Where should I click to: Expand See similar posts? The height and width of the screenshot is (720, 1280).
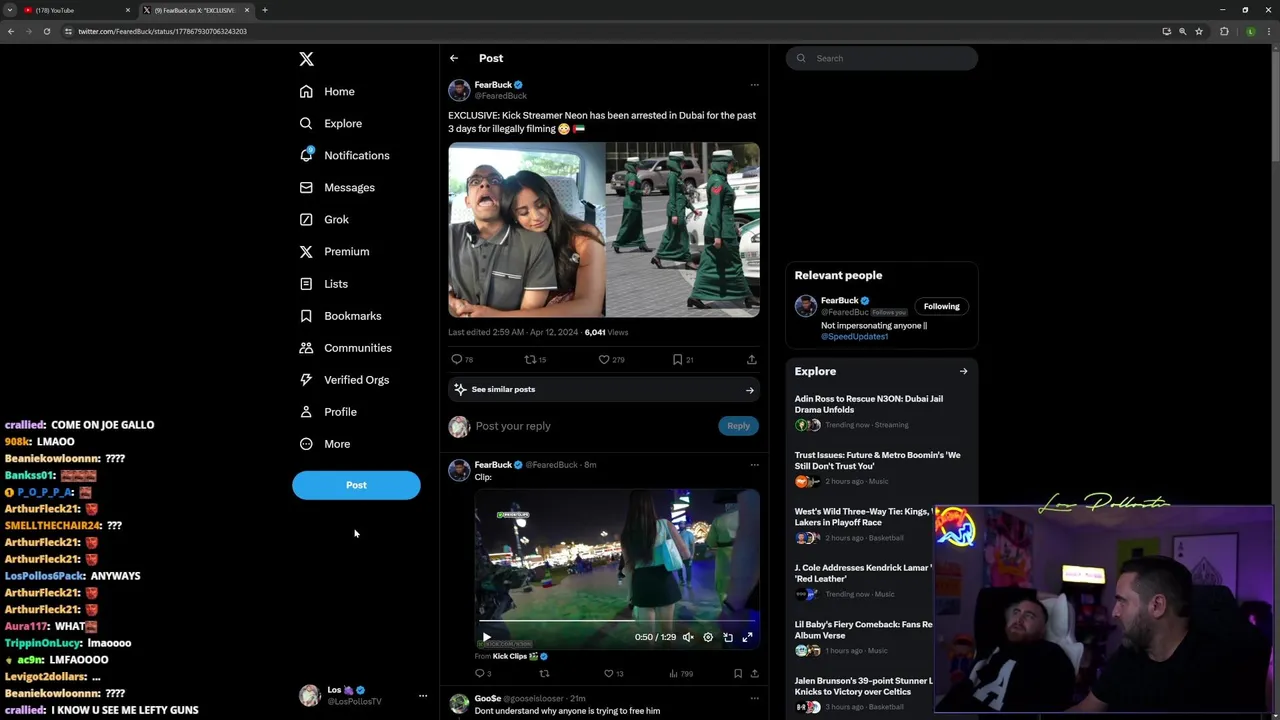(x=604, y=390)
